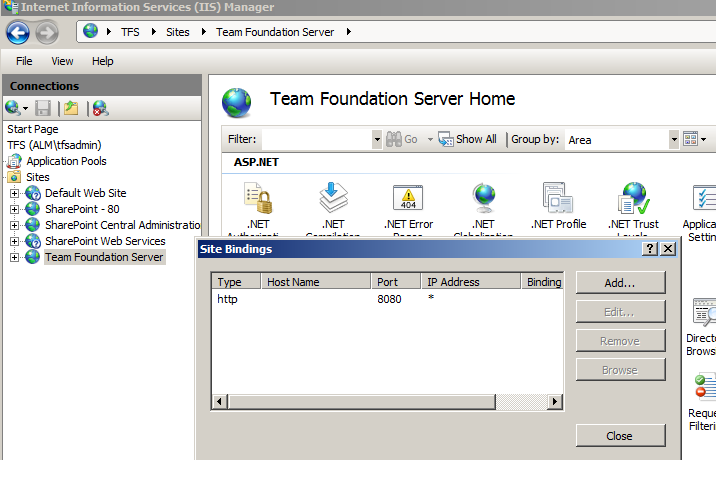Open the Directory Browsing icon
716x488 pixels.
(704, 312)
